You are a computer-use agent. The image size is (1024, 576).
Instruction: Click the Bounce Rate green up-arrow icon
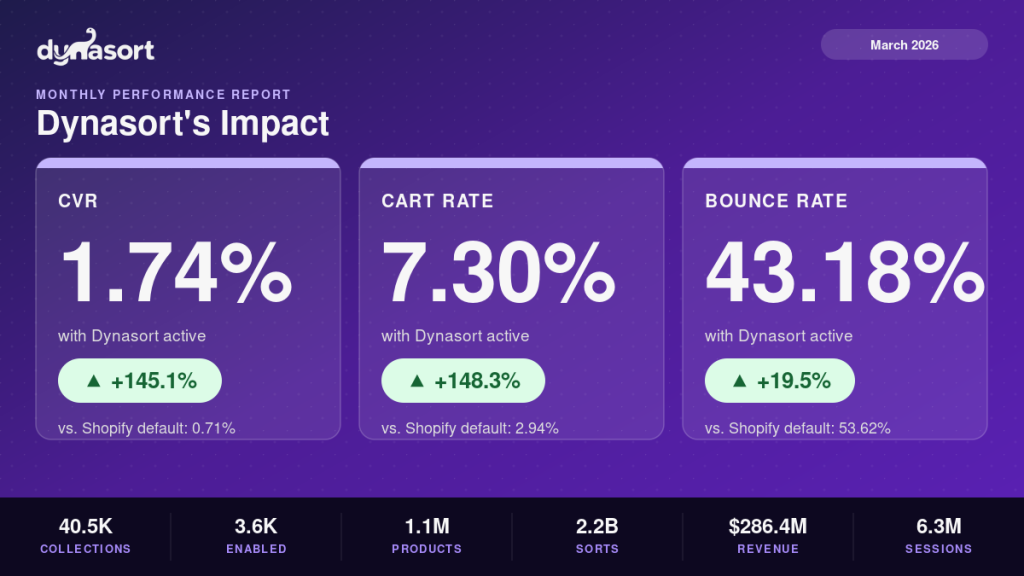(x=740, y=380)
